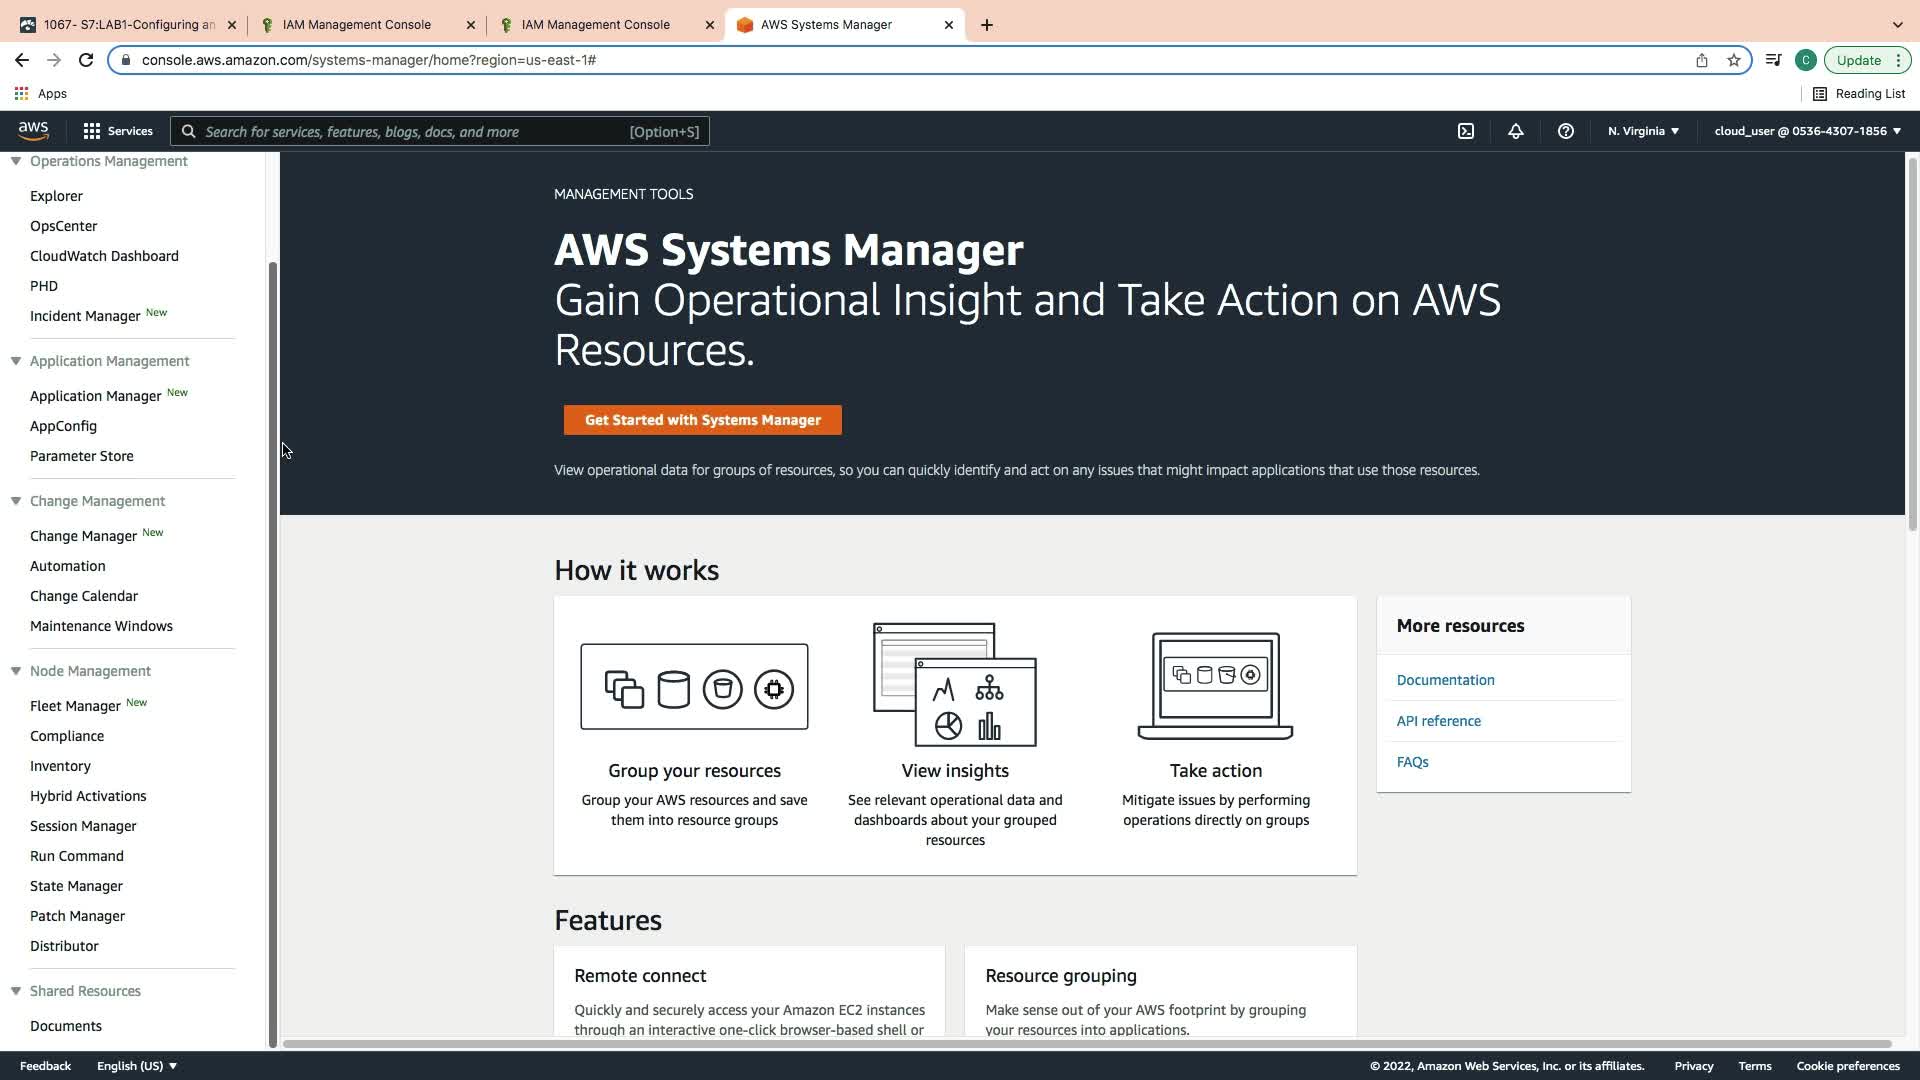This screenshot has width=1920, height=1080.
Task: Open the notifications bell
Action: tap(1515, 131)
